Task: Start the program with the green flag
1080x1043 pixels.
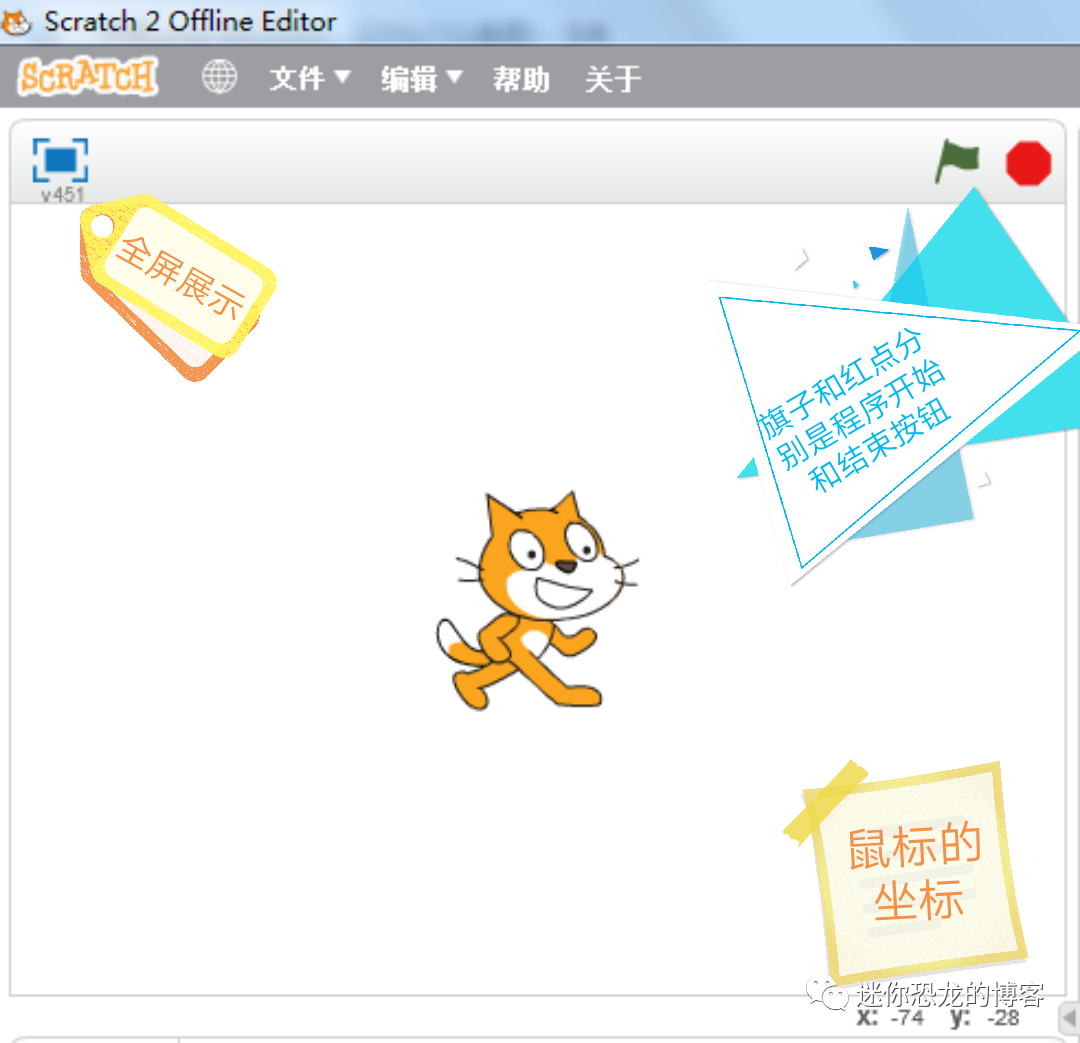Action: [x=957, y=161]
